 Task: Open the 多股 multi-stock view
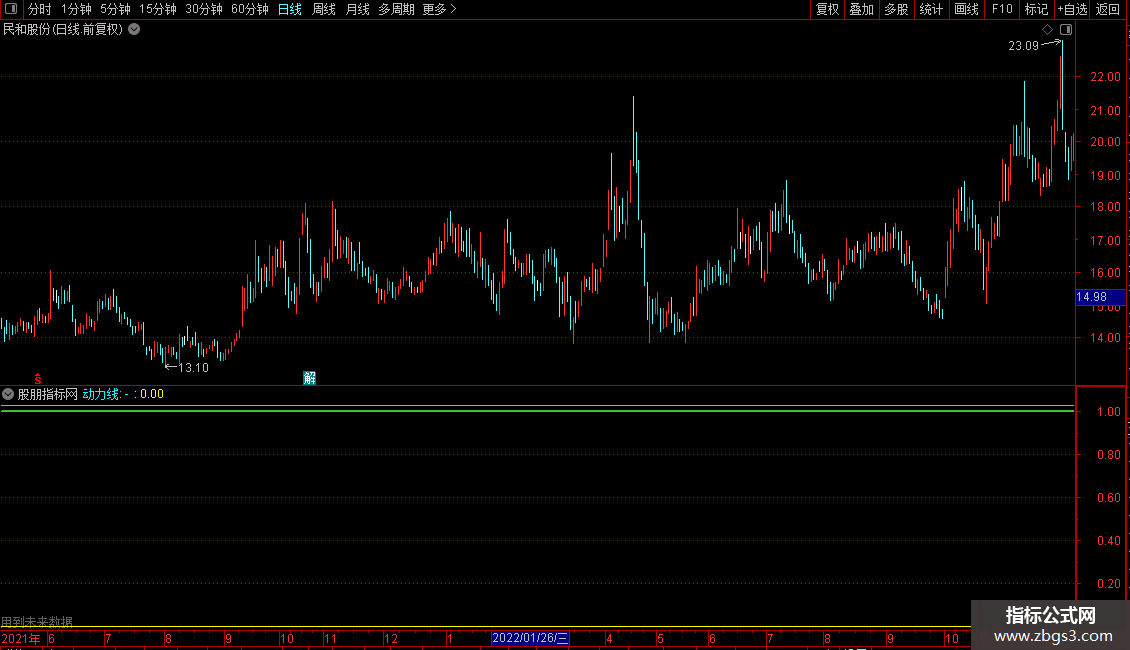coord(896,9)
